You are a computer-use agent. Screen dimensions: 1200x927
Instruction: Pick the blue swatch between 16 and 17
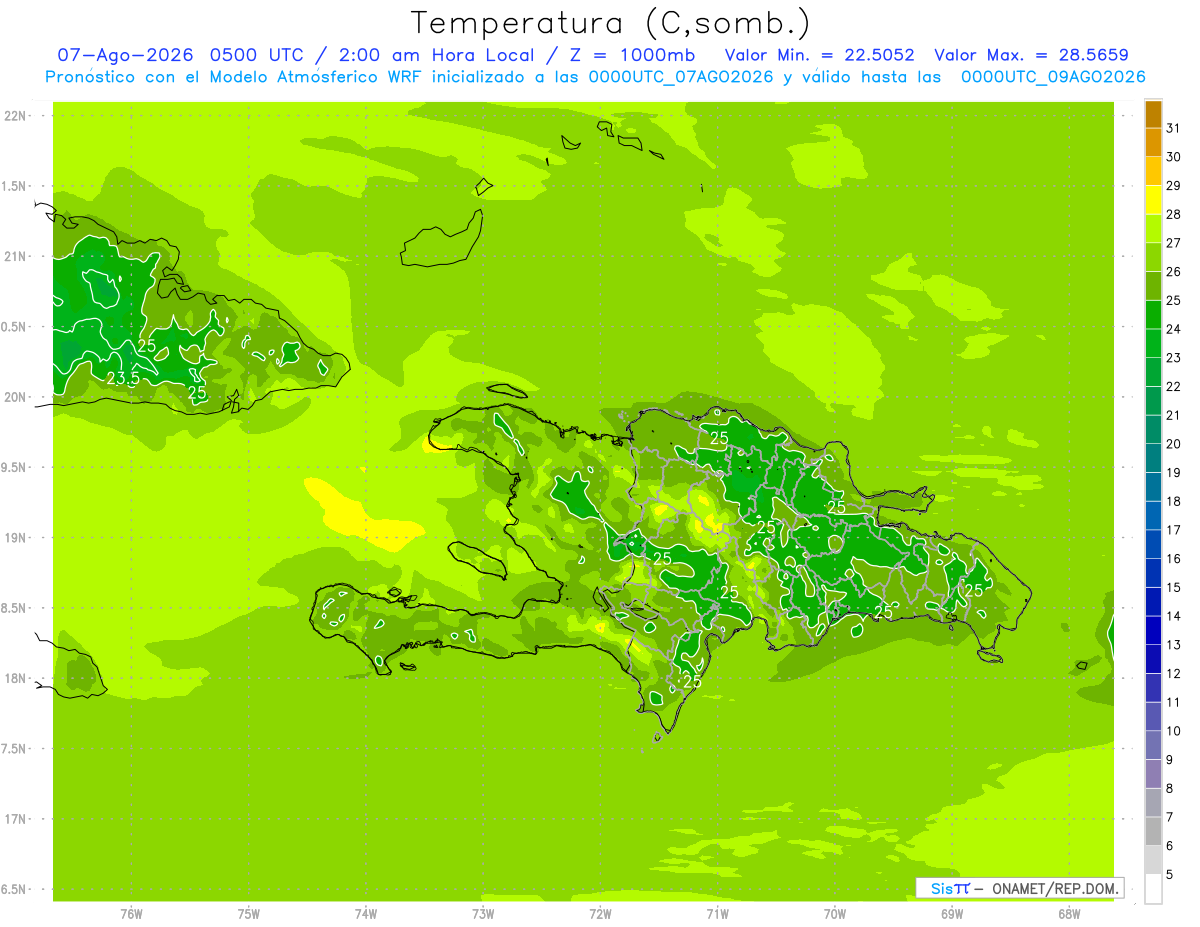point(1153,544)
